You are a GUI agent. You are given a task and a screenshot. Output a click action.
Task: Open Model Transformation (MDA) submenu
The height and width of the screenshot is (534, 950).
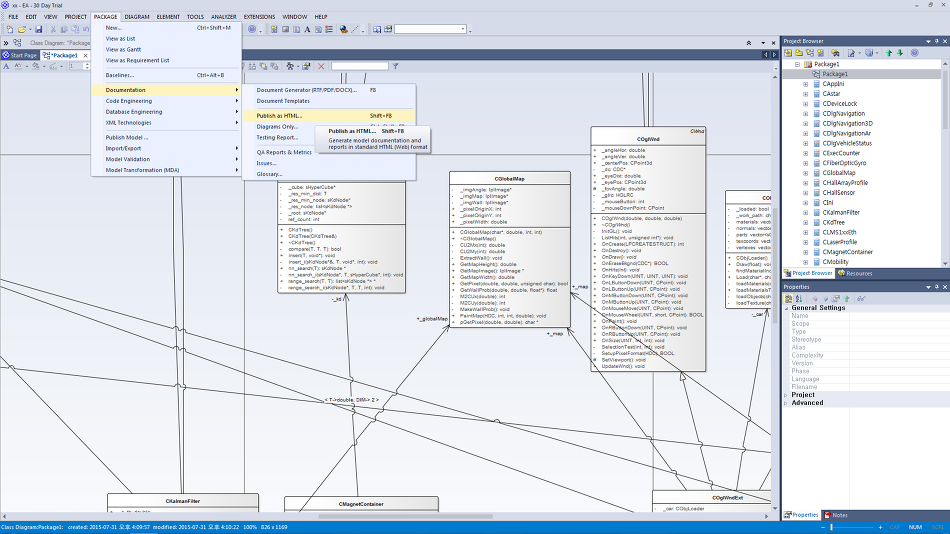(x=166, y=170)
